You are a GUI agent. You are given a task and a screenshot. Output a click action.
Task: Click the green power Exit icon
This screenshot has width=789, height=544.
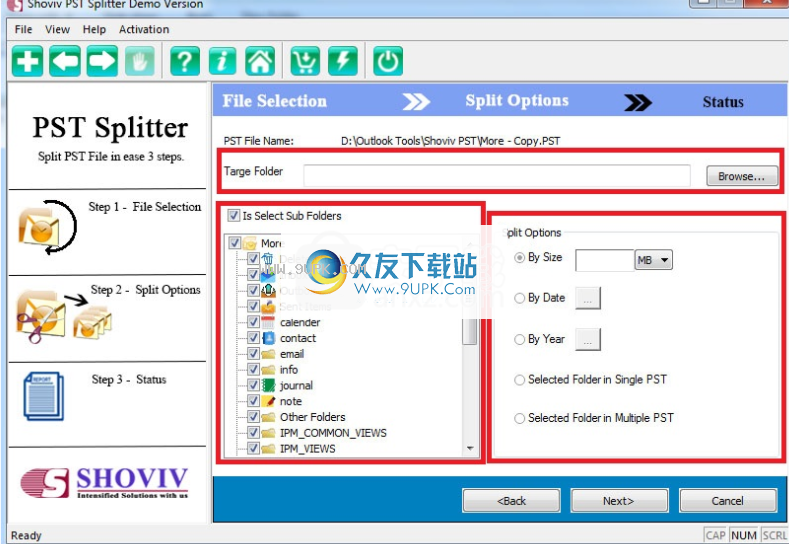click(387, 61)
